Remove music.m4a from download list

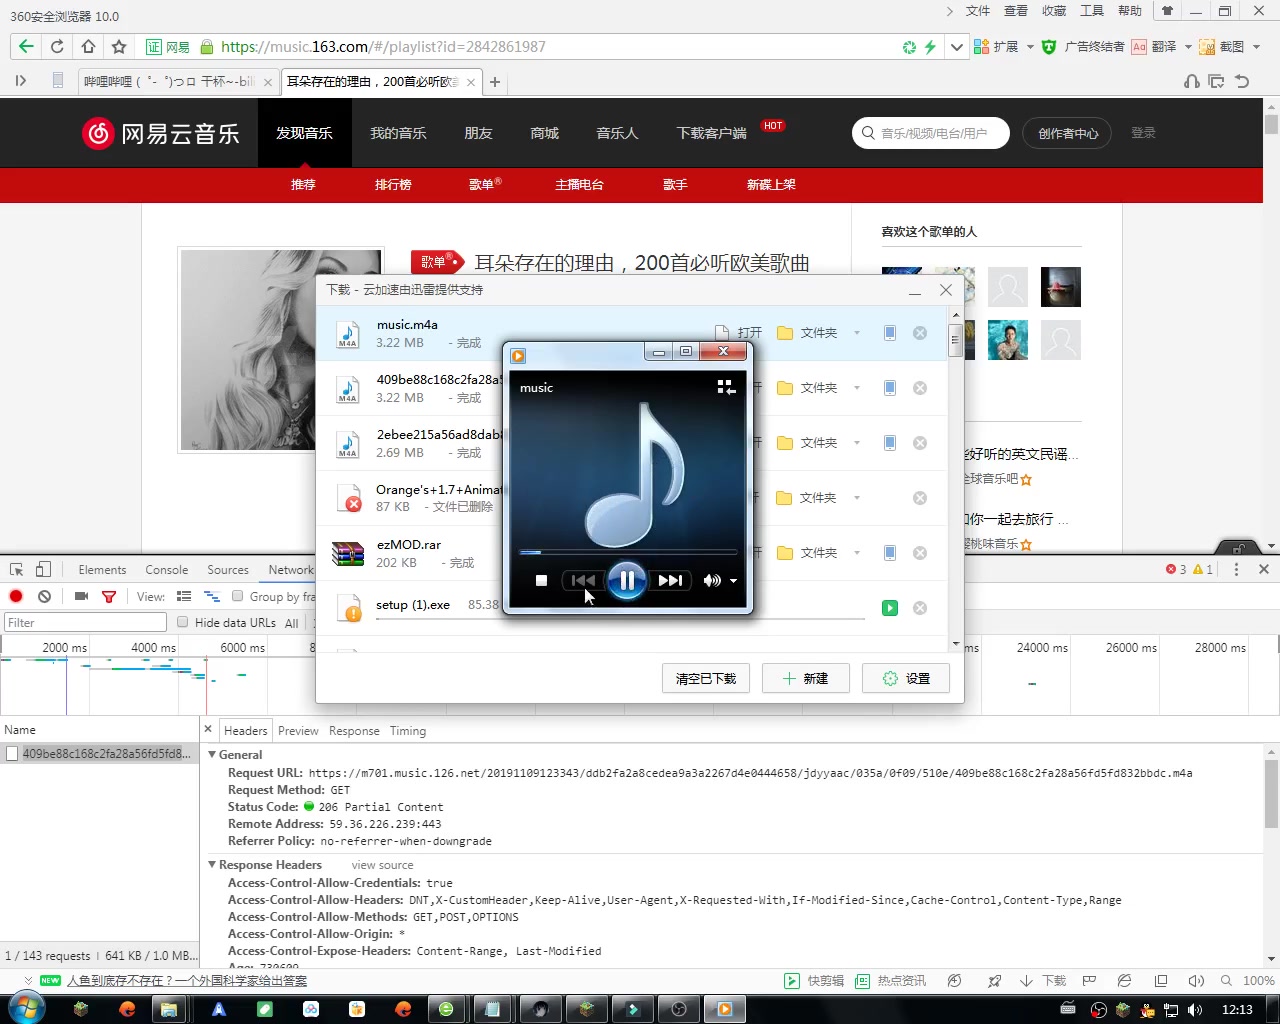[920, 333]
